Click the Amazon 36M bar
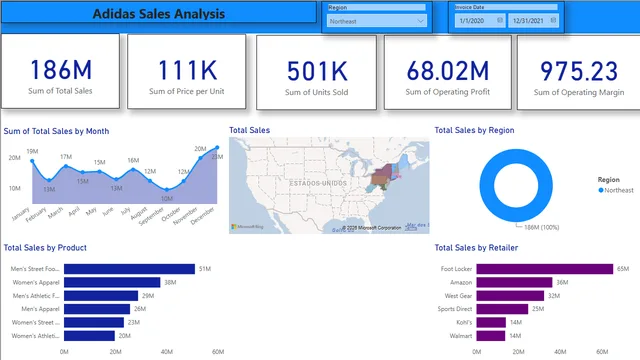Image resolution: width=640 pixels, height=360 pixels. tap(514, 282)
